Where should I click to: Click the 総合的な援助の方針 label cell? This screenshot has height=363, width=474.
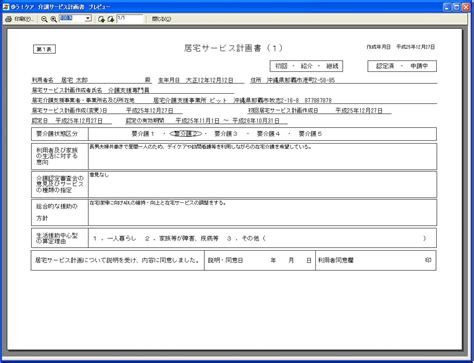click(x=60, y=212)
